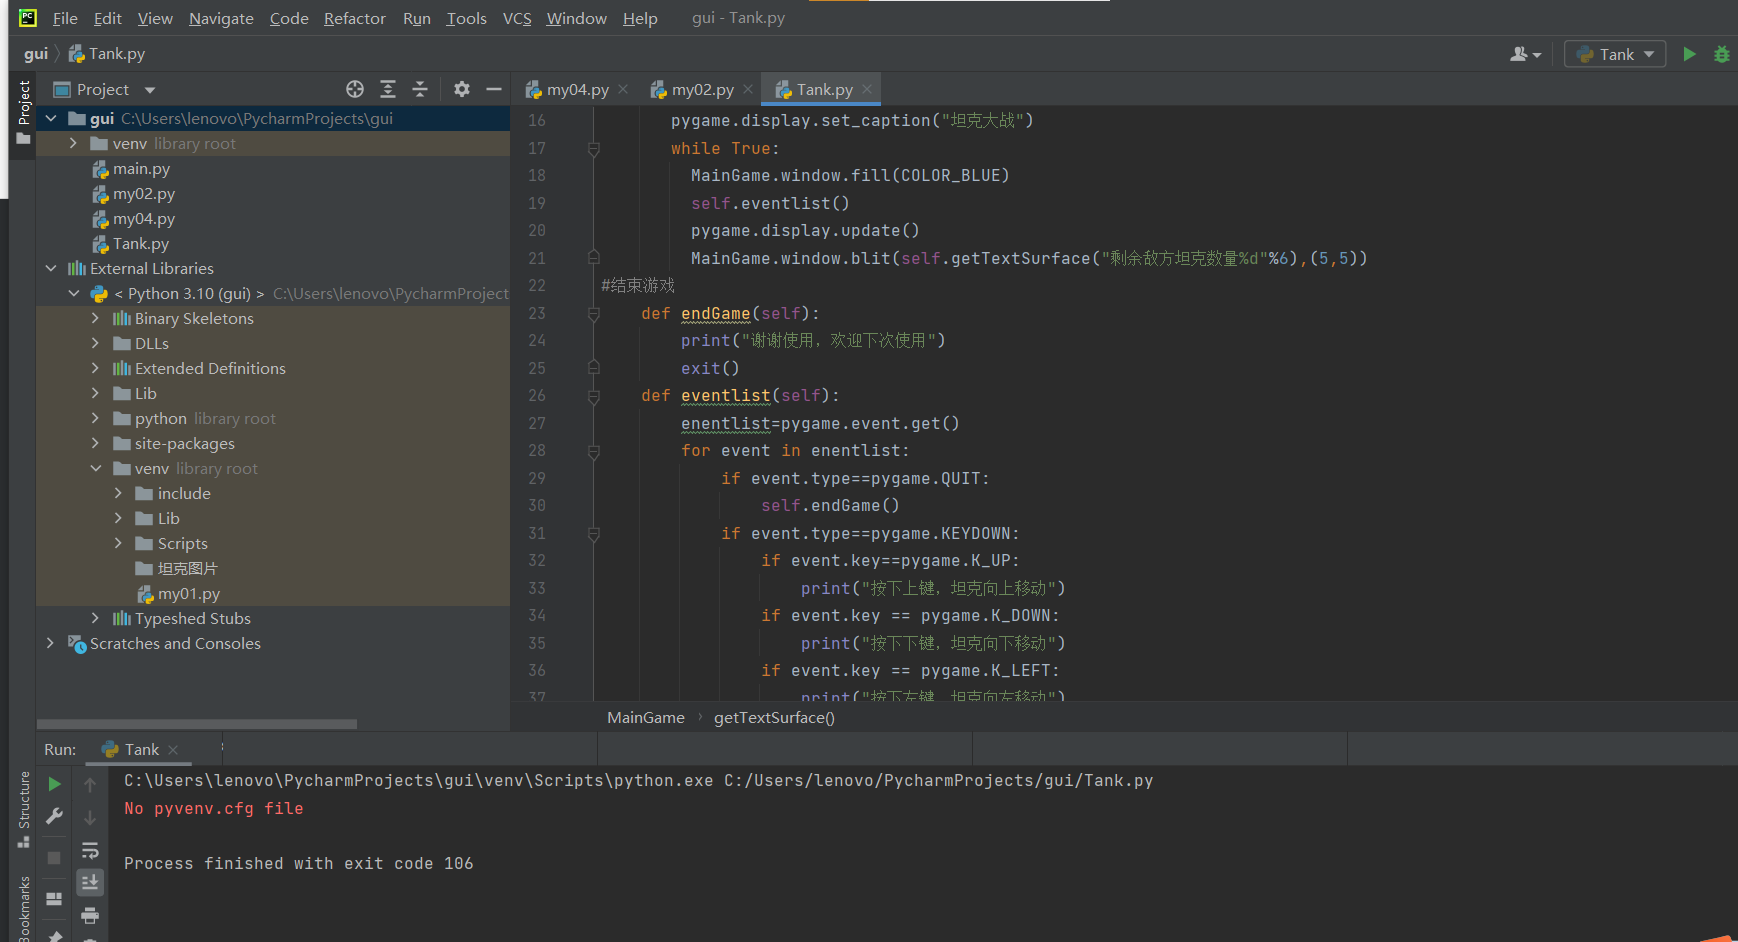Collapse External Libraries node
The image size is (1738, 942).
point(51,268)
